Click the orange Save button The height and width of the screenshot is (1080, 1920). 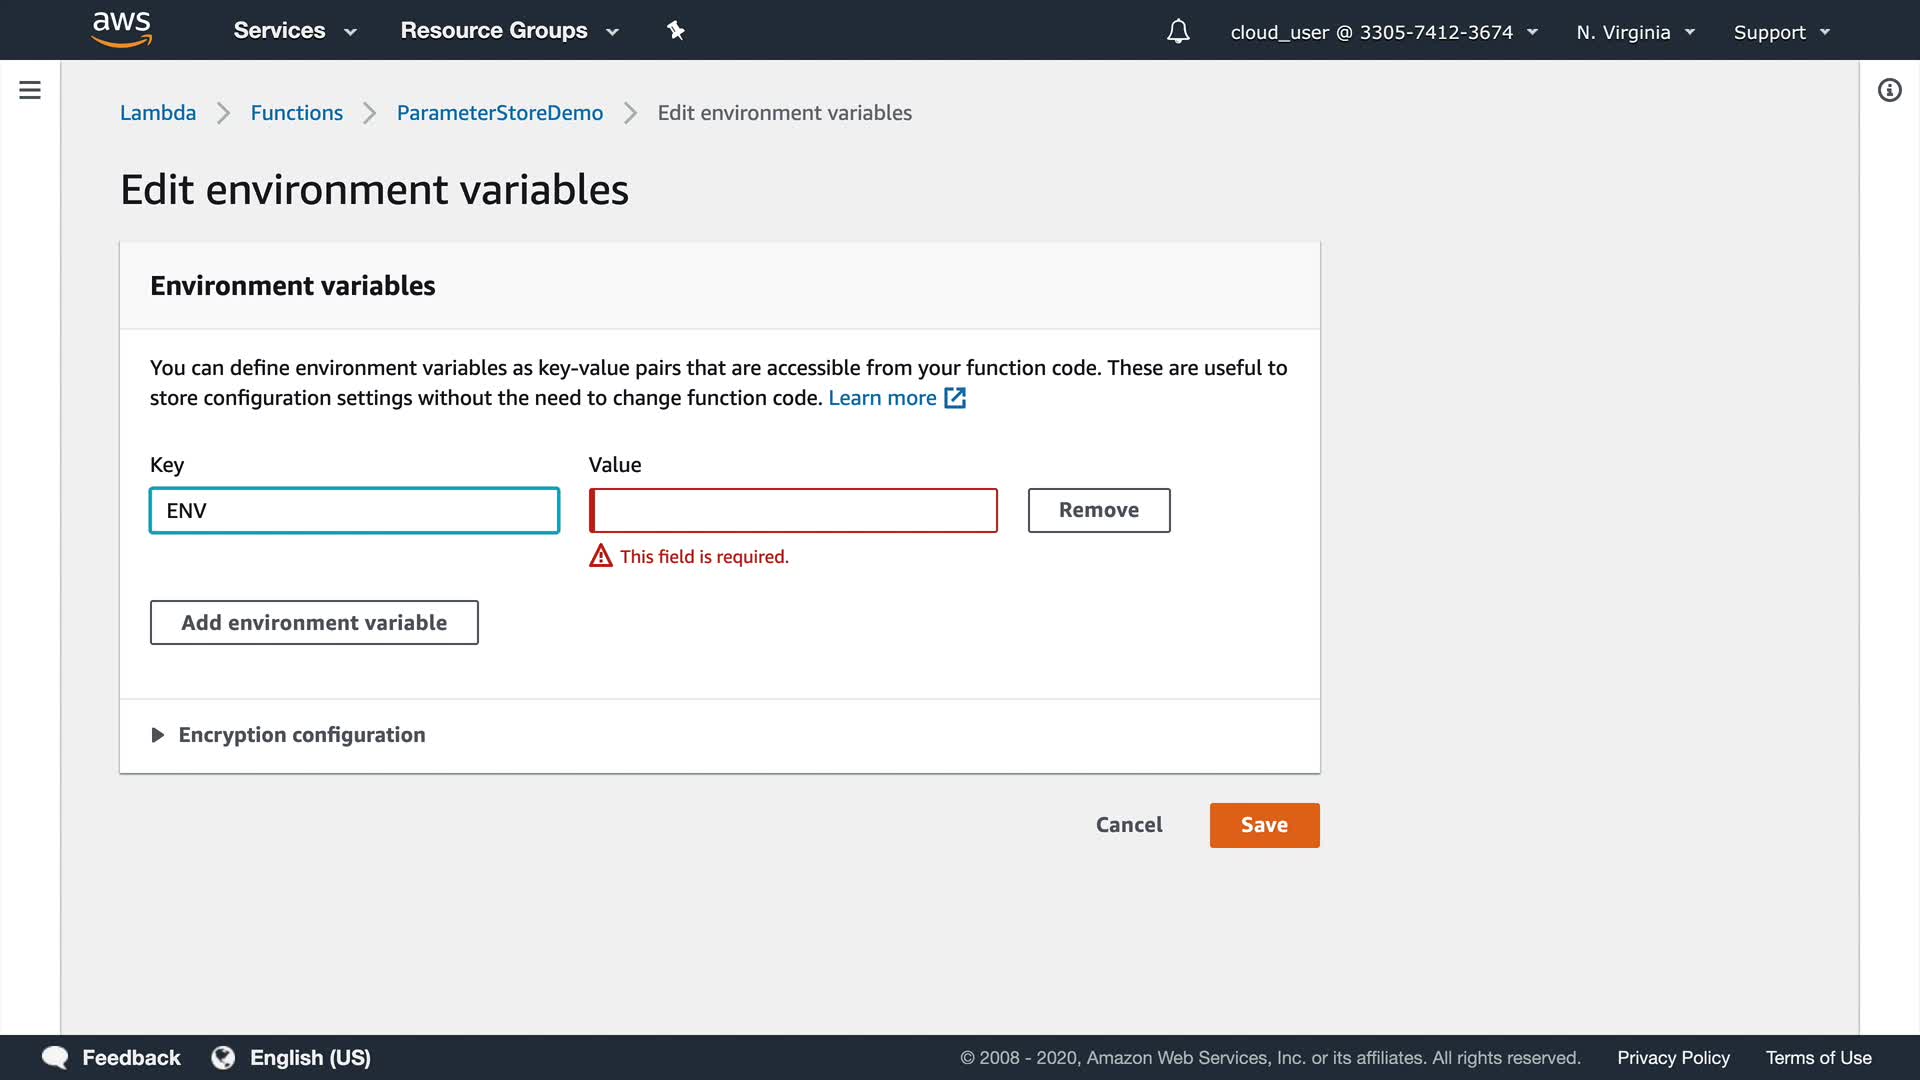pyautogui.click(x=1264, y=825)
